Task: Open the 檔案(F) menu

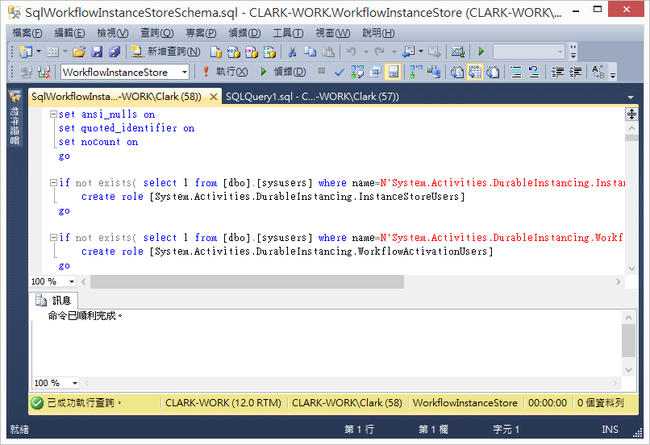Action: pyautogui.click(x=27, y=33)
